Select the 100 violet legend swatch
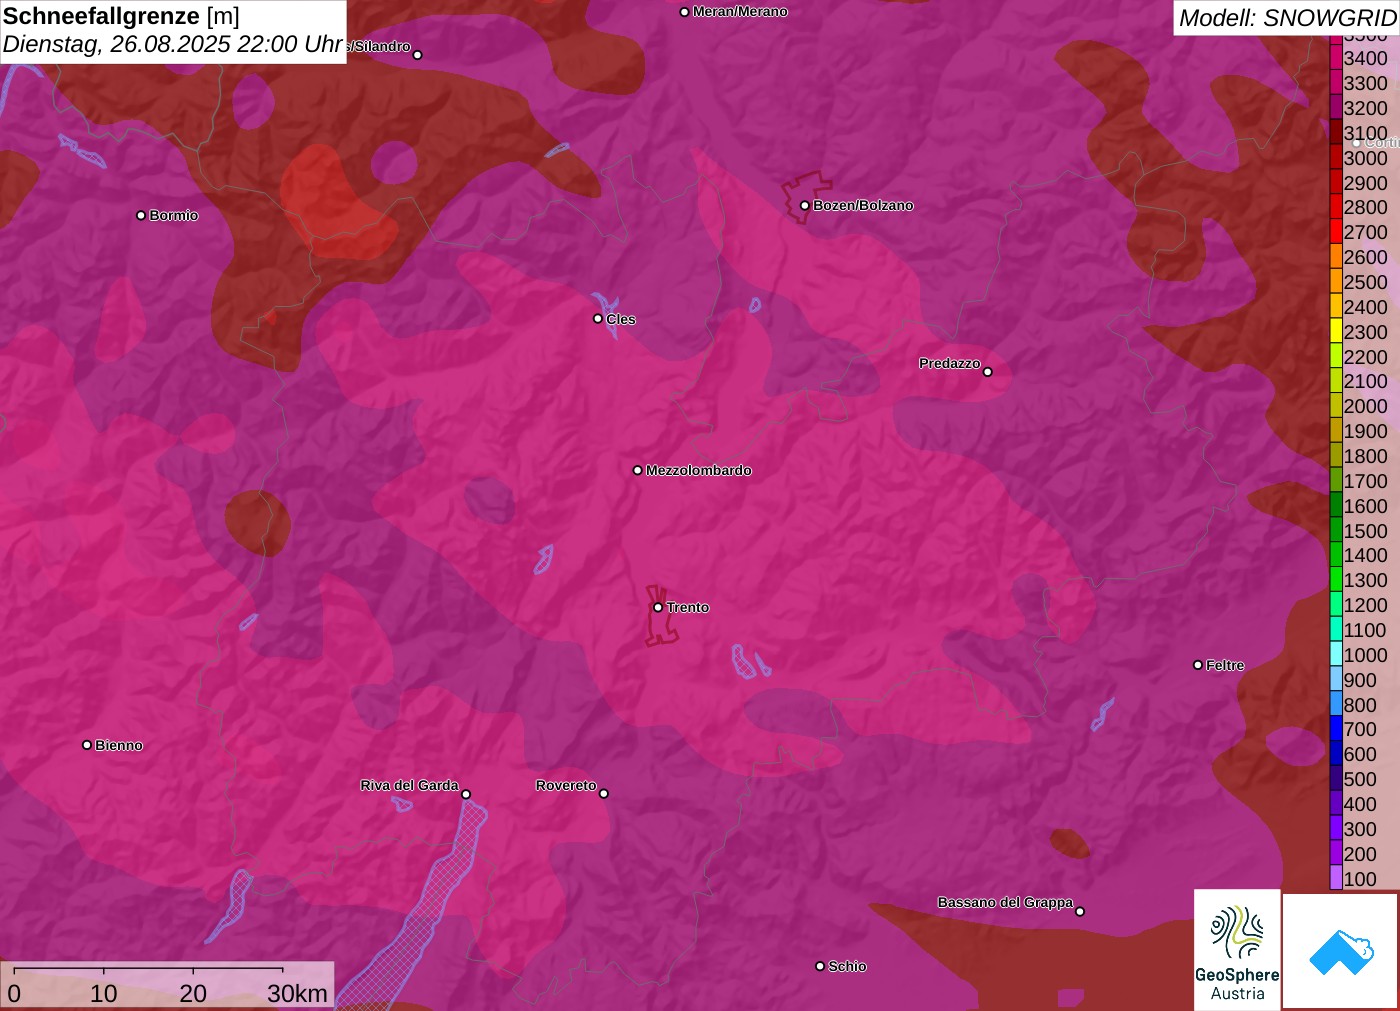Image resolution: width=1400 pixels, height=1011 pixels. click(x=1336, y=878)
